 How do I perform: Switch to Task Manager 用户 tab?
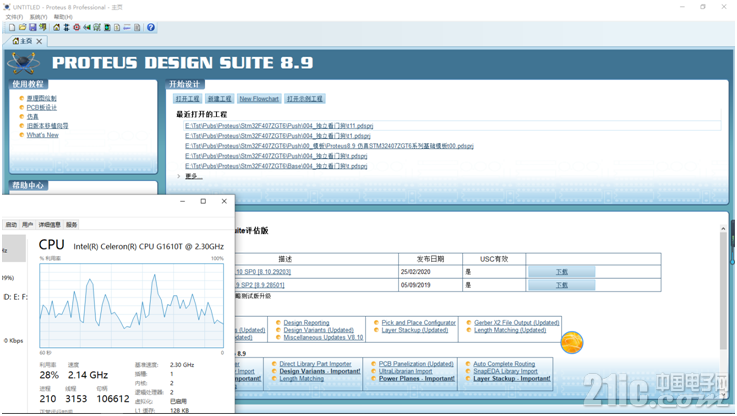tap(28, 225)
